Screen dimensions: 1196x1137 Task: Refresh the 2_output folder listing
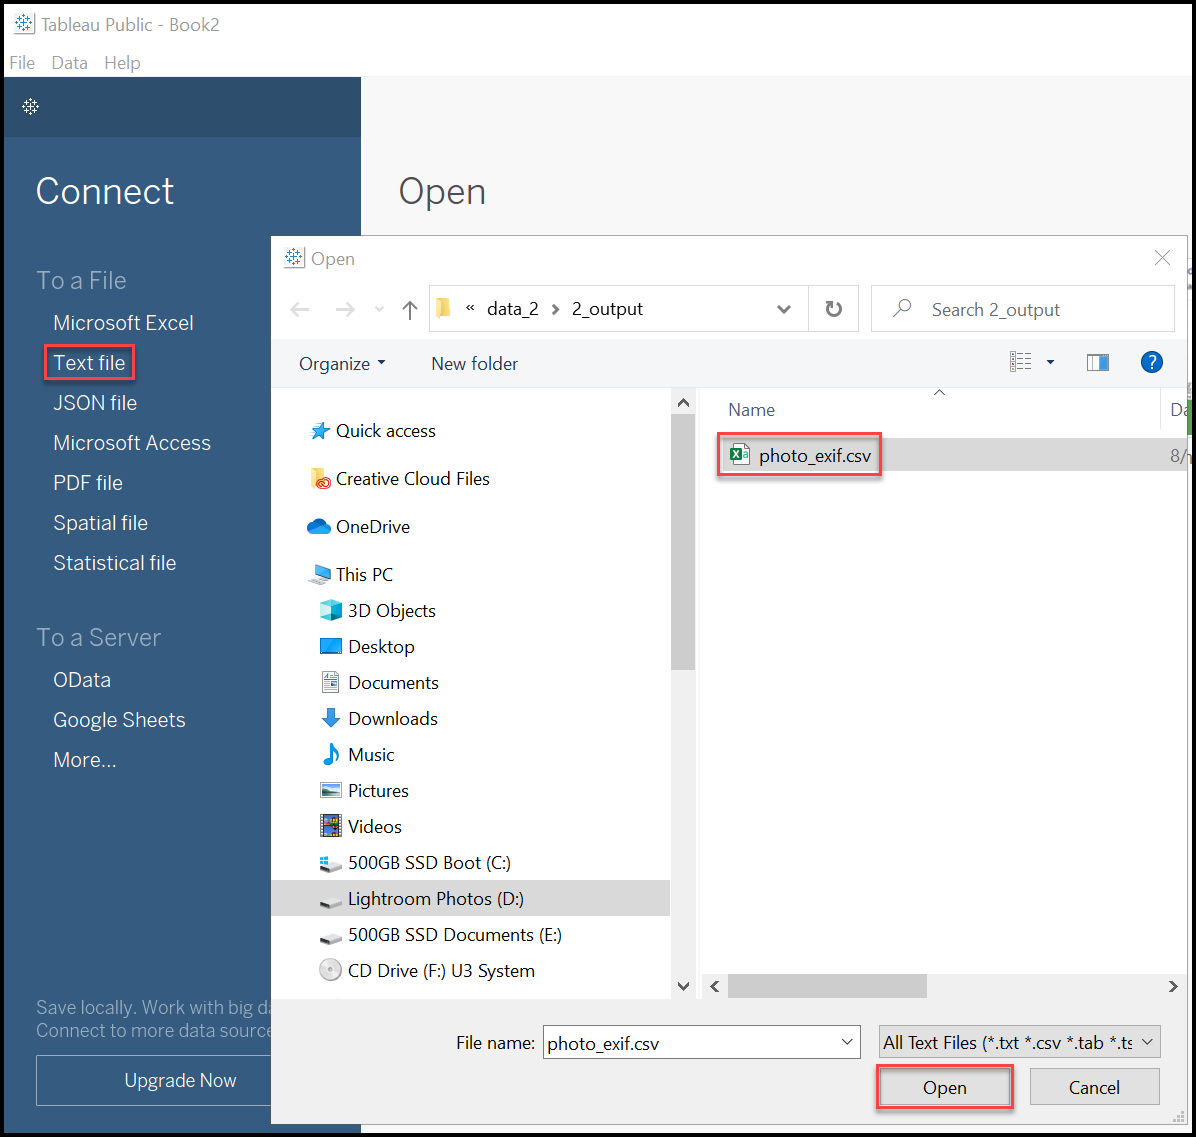834,309
